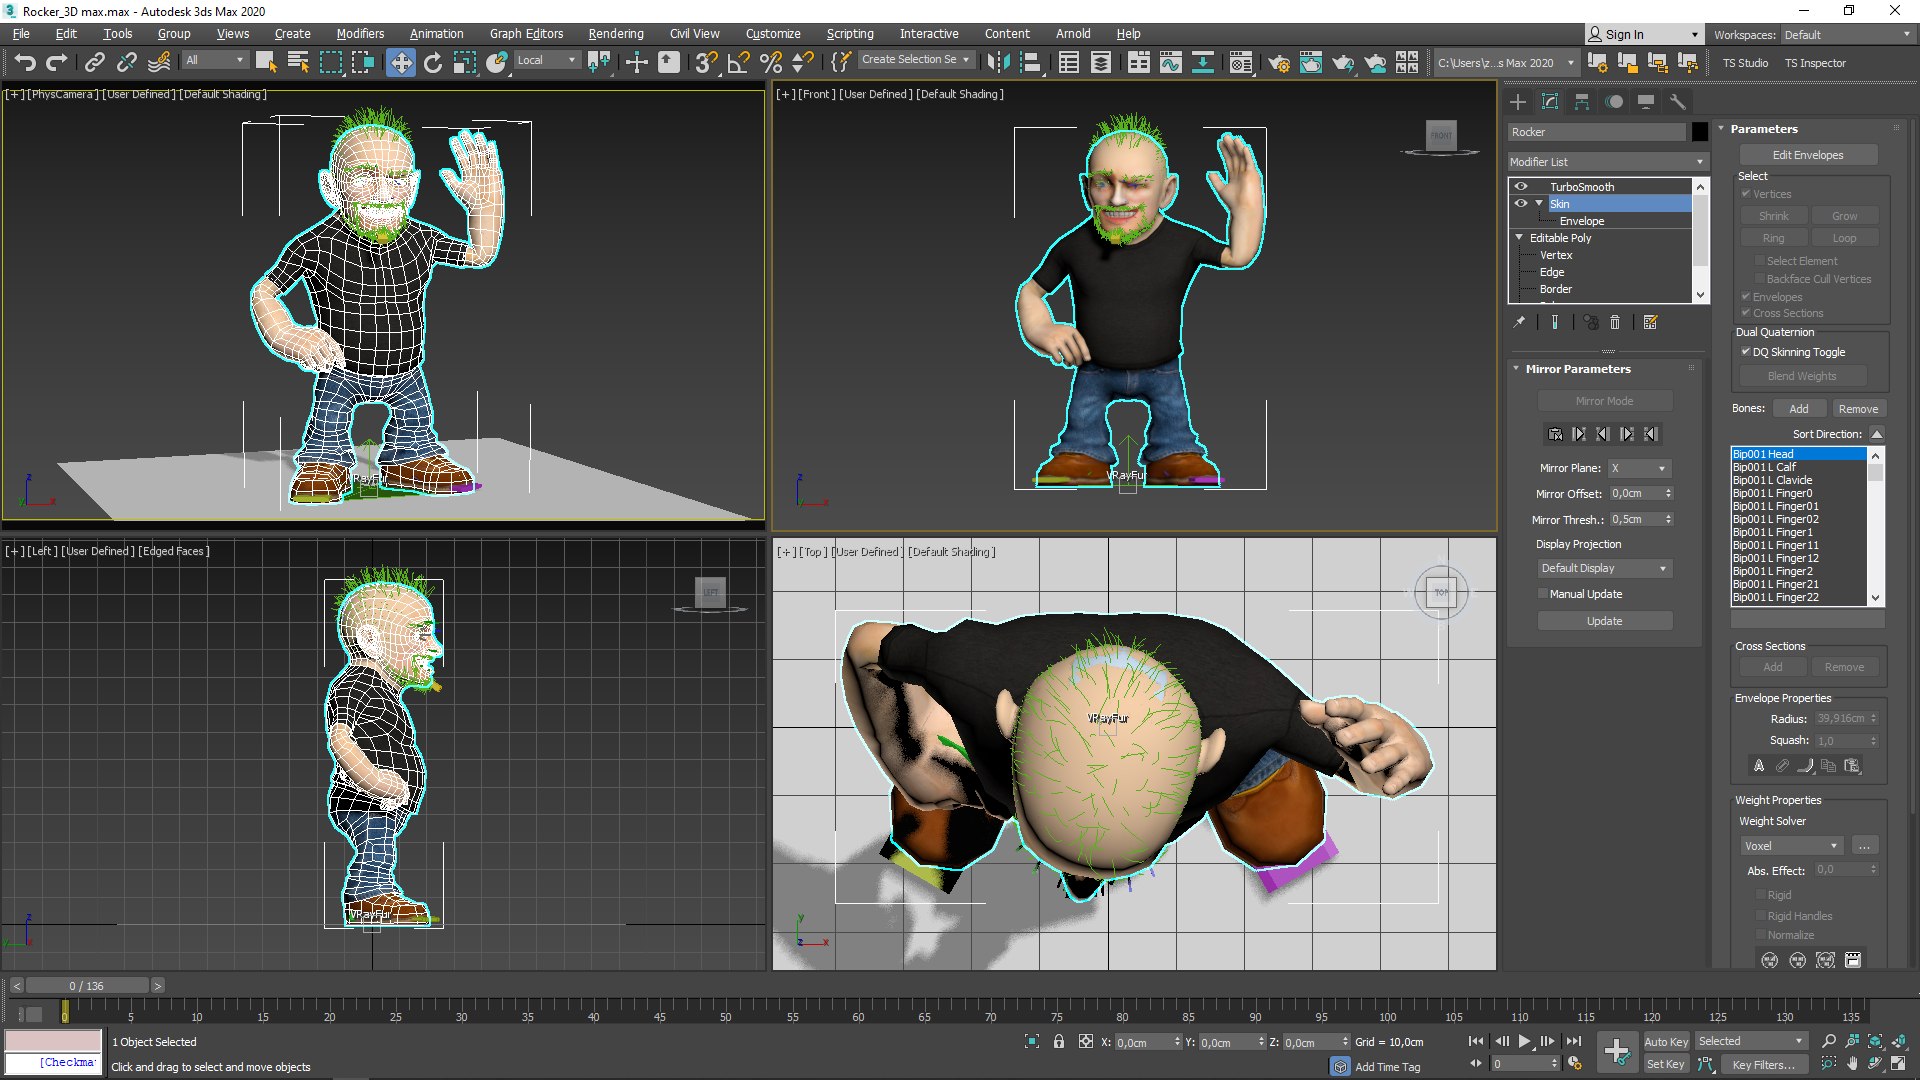The width and height of the screenshot is (1920, 1080).
Task: Open Select by Name list icon
Action: click(298, 62)
